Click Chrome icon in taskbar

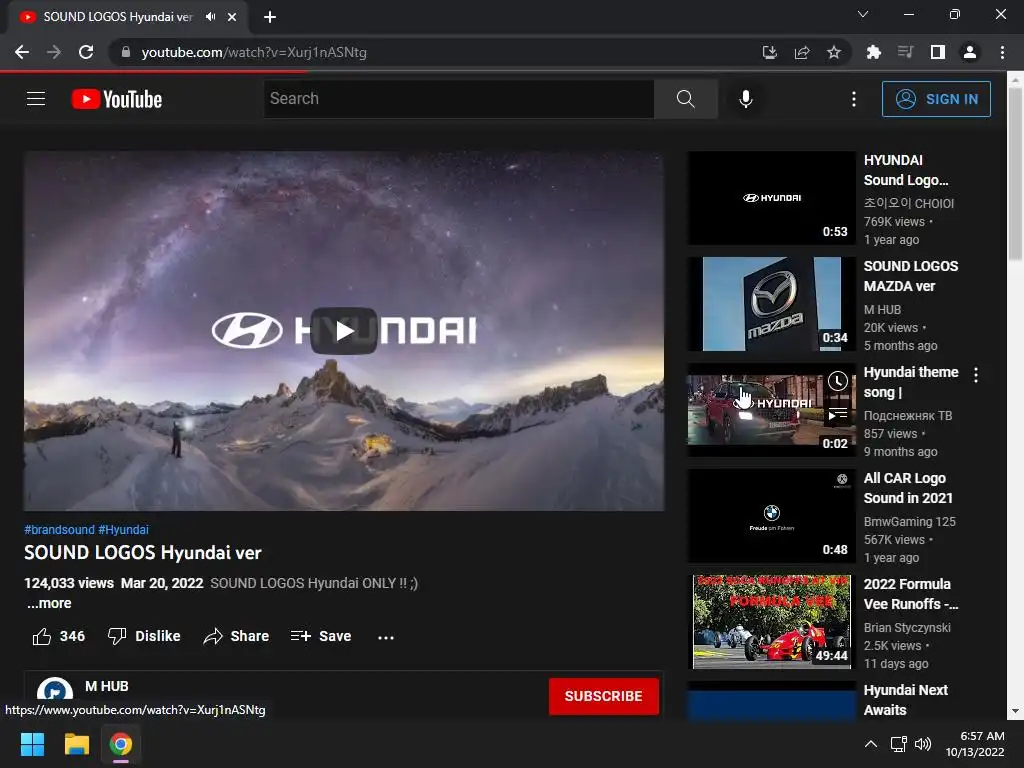pos(121,744)
